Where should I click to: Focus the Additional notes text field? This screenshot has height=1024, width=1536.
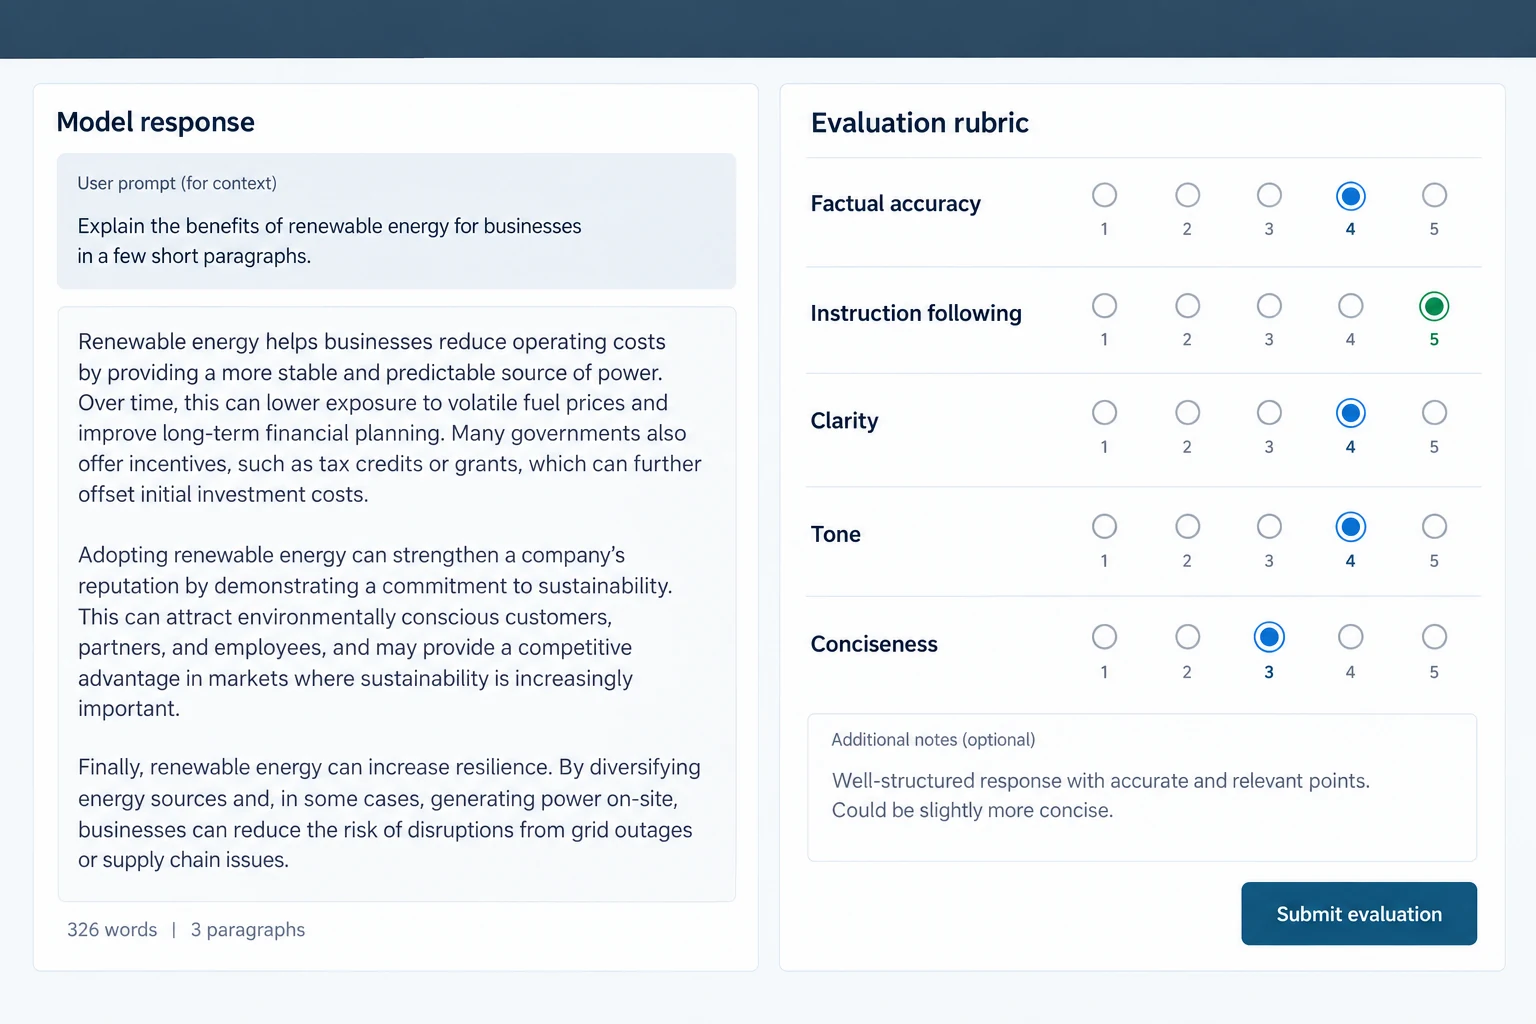pos(1142,788)
